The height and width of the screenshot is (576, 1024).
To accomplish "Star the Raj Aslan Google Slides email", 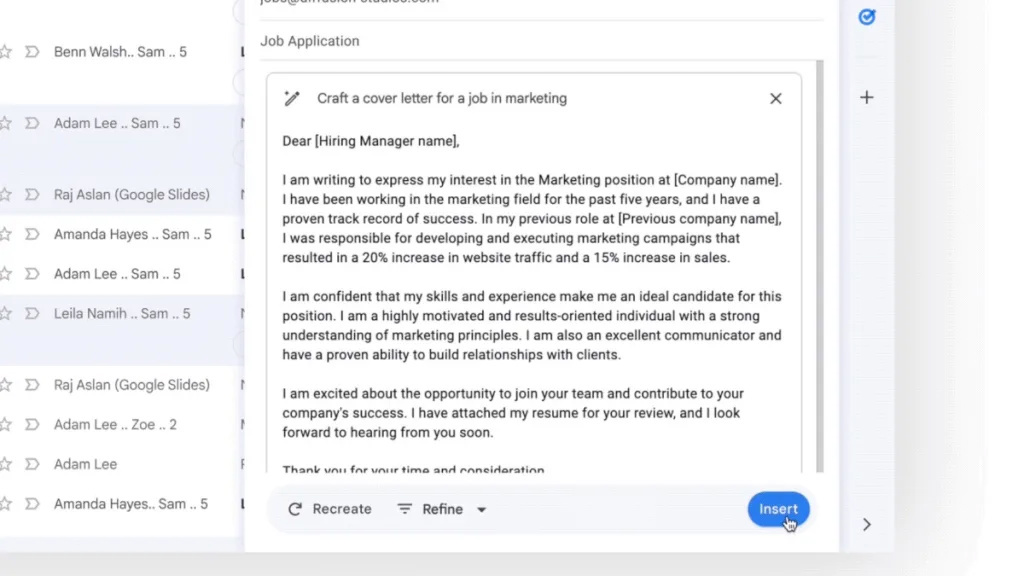I will point(6,194).
